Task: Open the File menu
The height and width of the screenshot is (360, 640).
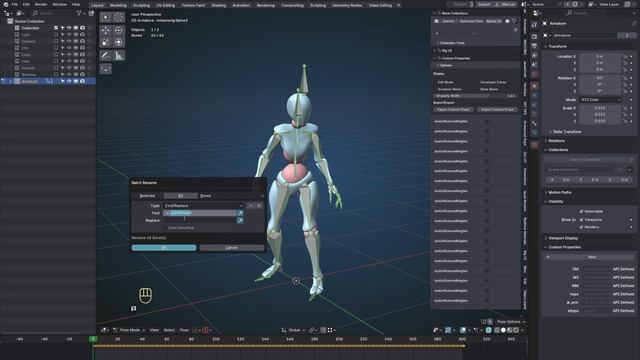Action: (x=15, y=4)
